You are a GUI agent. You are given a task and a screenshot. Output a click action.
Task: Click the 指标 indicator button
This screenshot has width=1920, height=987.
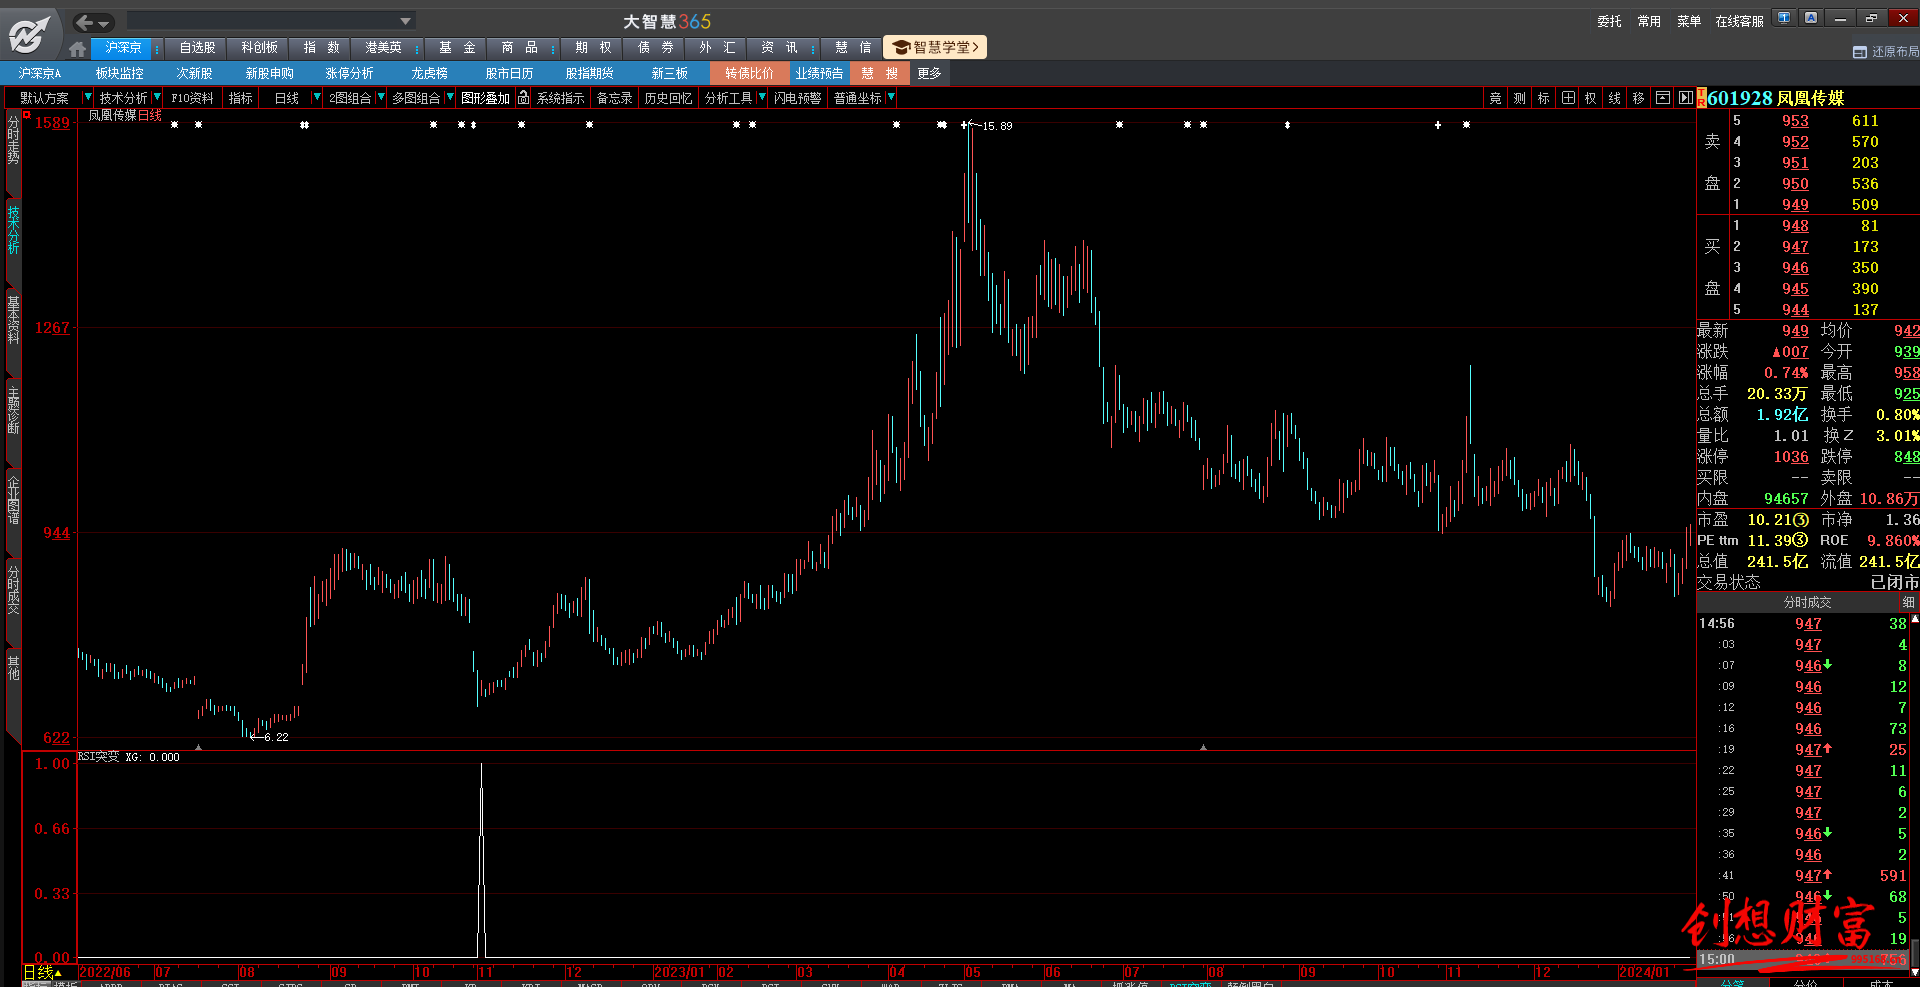(x=240, y=98)
